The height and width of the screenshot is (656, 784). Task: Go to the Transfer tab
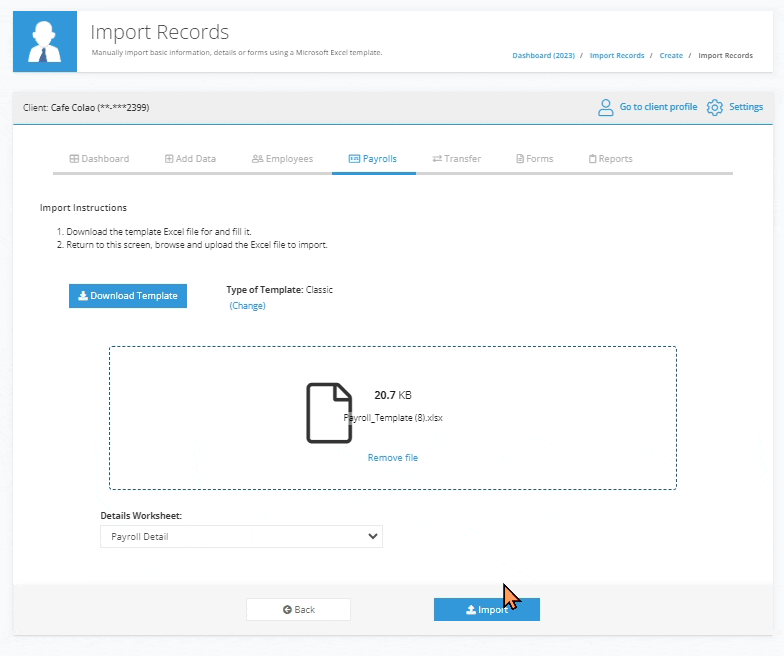[456, 158]
